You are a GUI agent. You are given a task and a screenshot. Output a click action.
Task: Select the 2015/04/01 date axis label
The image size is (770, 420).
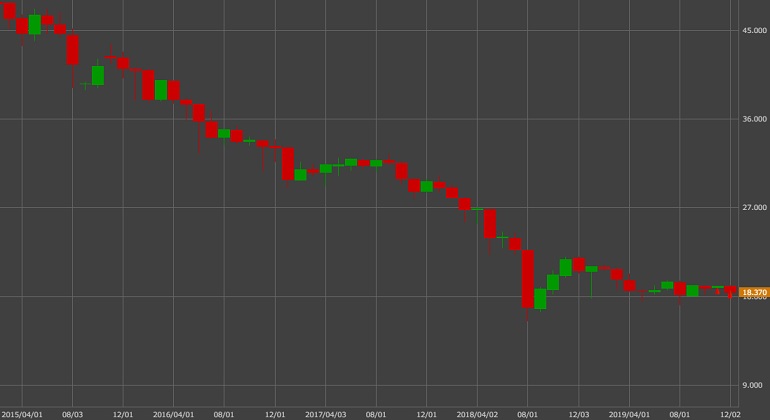tap(22, 415)
